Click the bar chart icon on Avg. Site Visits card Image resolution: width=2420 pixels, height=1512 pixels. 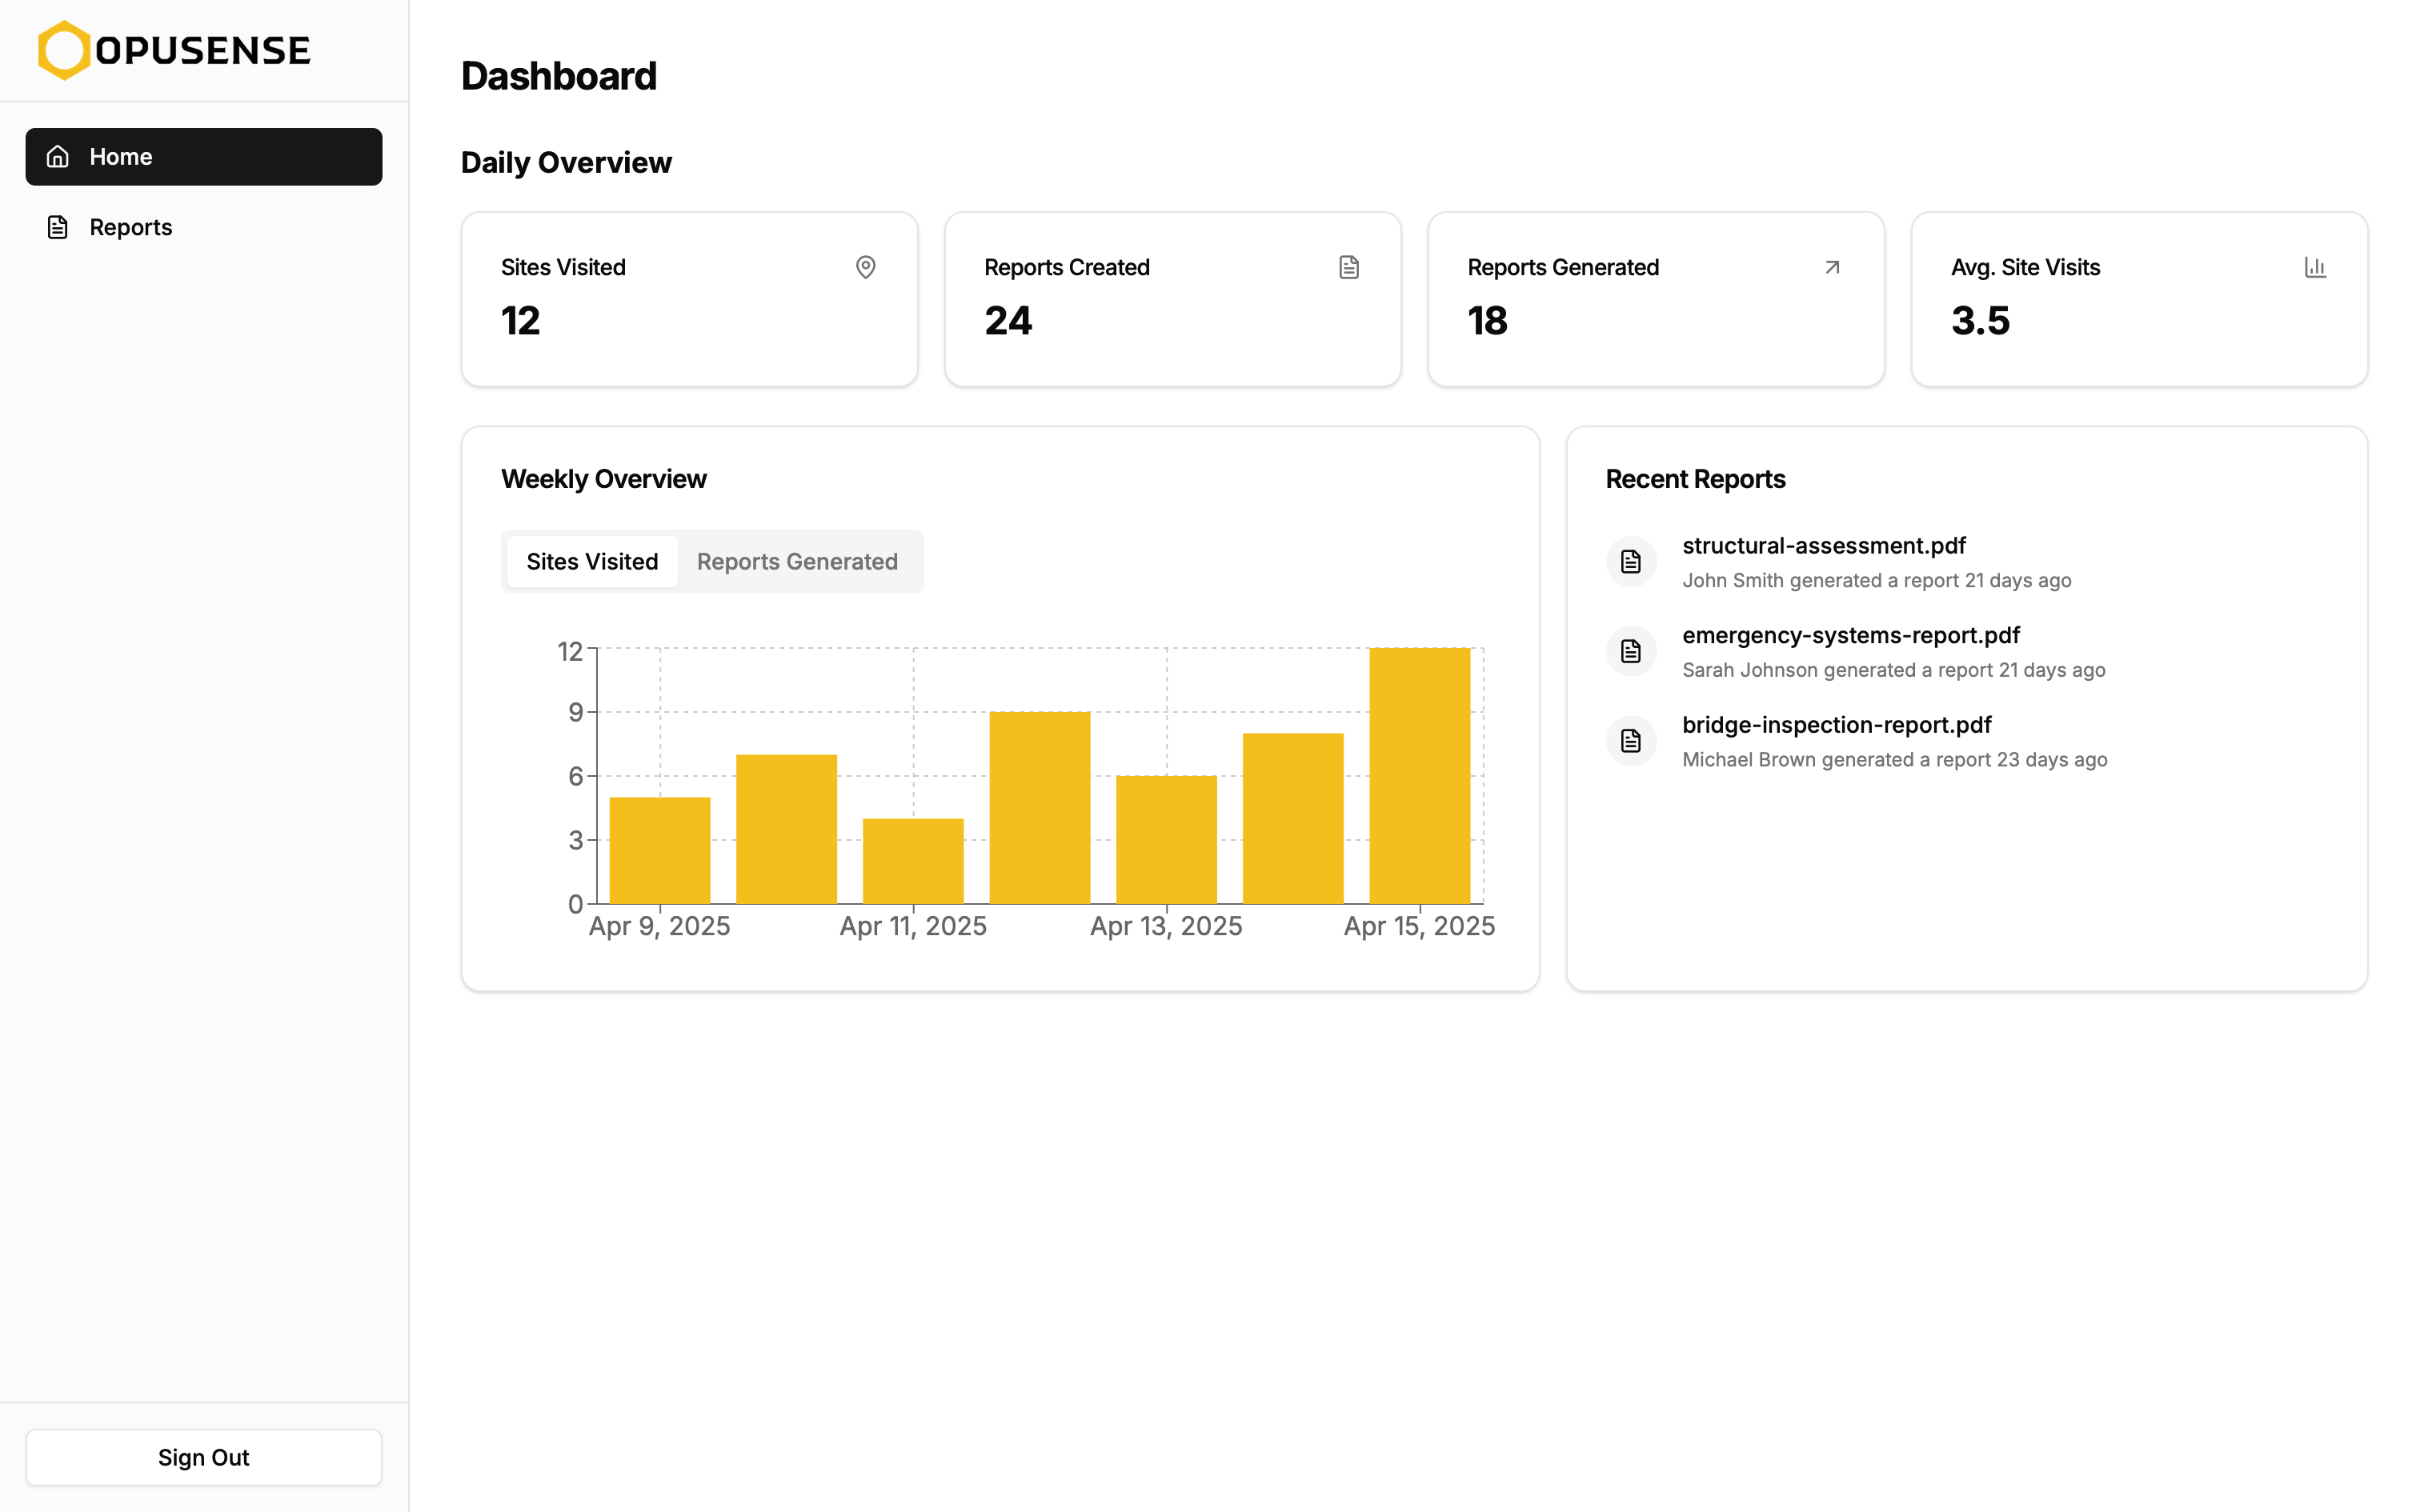pyautogui.click(x=2314, y=267)
